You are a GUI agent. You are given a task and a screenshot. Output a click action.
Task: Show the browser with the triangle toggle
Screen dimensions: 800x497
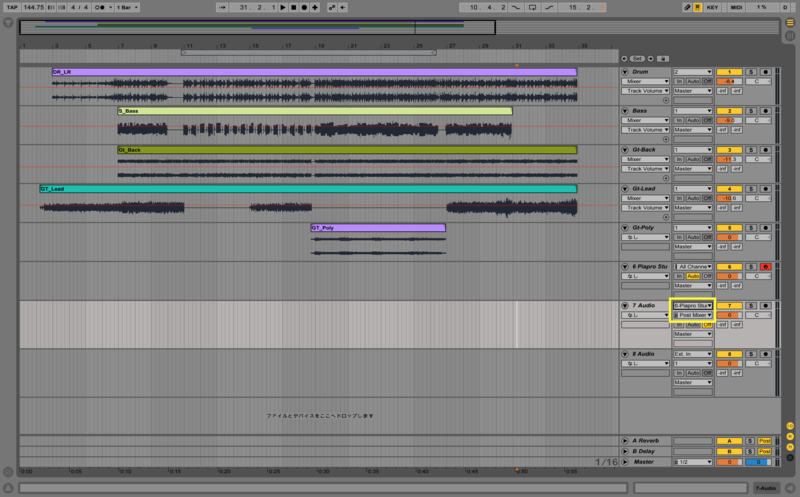(8, 23)
